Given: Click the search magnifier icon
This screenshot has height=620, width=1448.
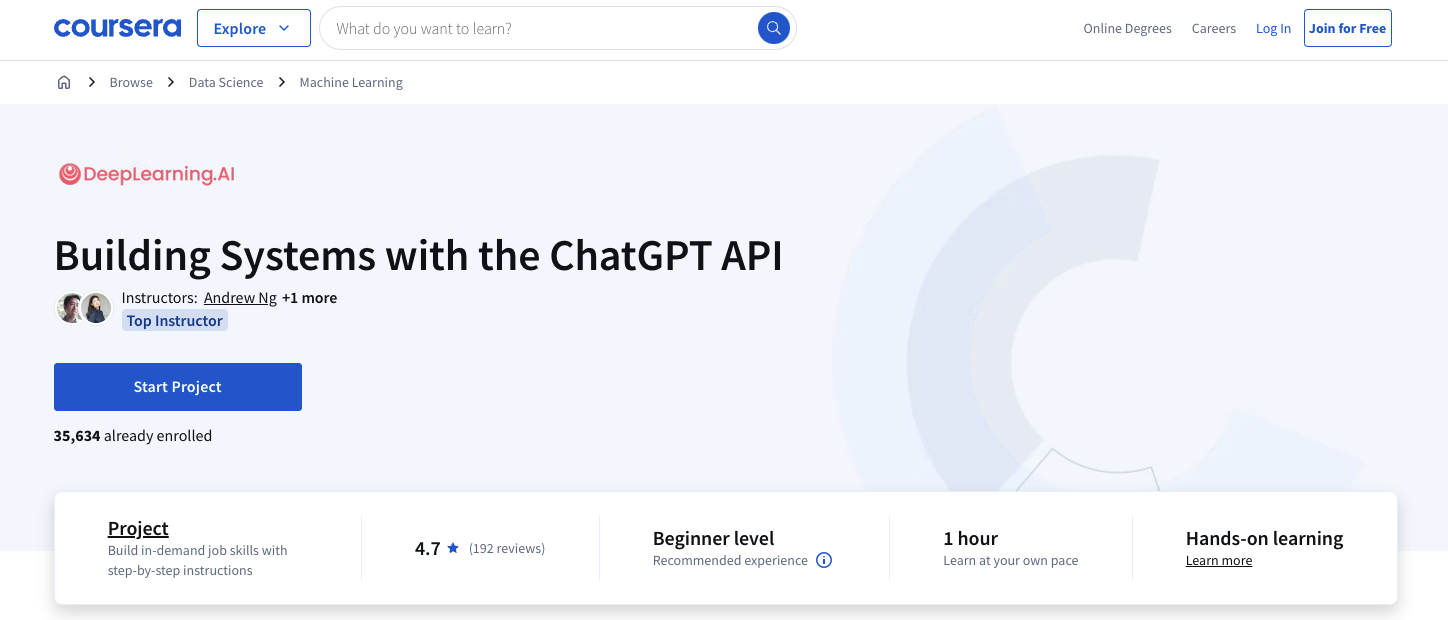Looking at the screenshot, I should (x=773, y=28).
